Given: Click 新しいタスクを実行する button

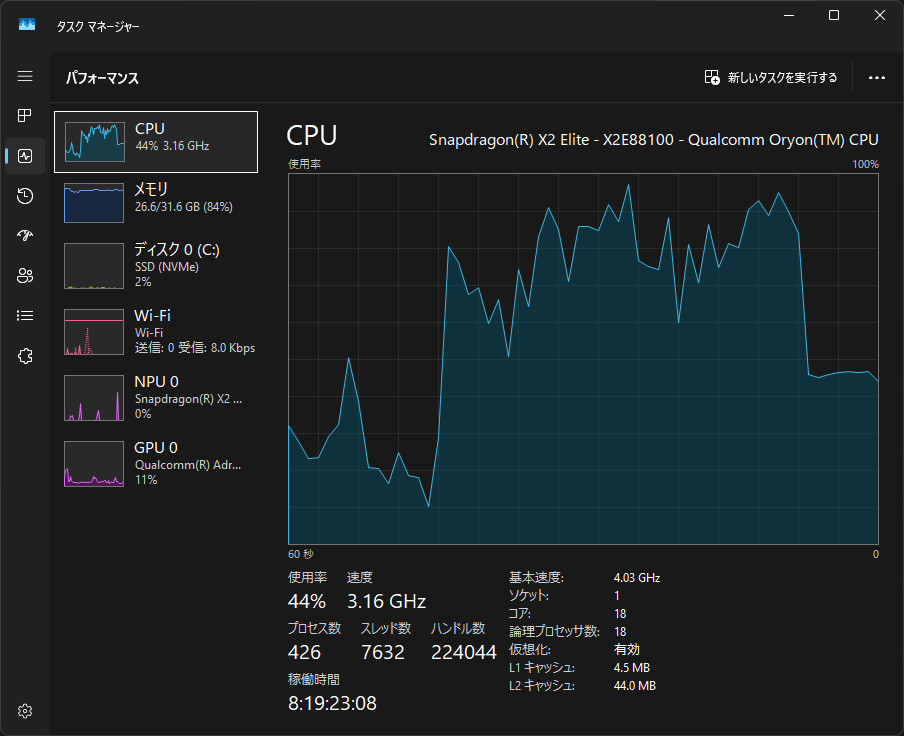Looking at the screenshot, I should click(771, 77).
